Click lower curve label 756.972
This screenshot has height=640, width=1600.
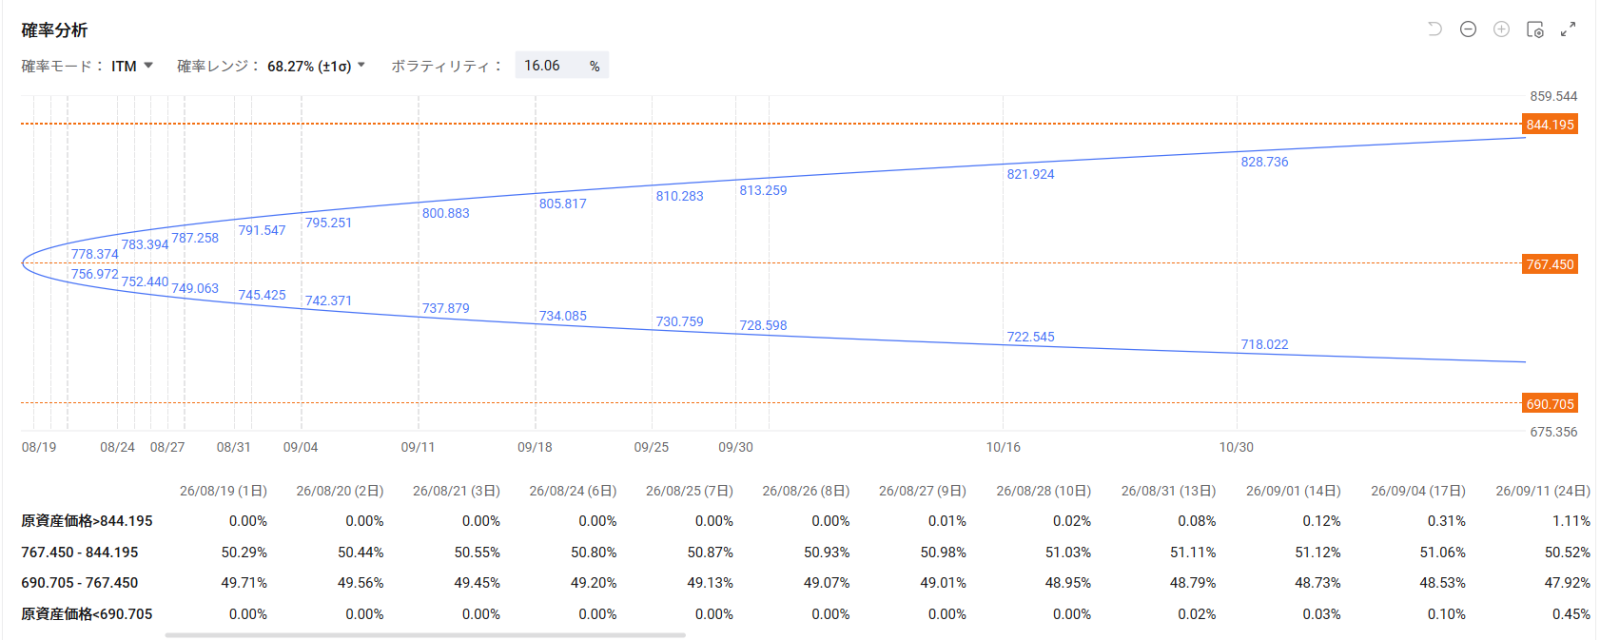[x=95, y=274]
